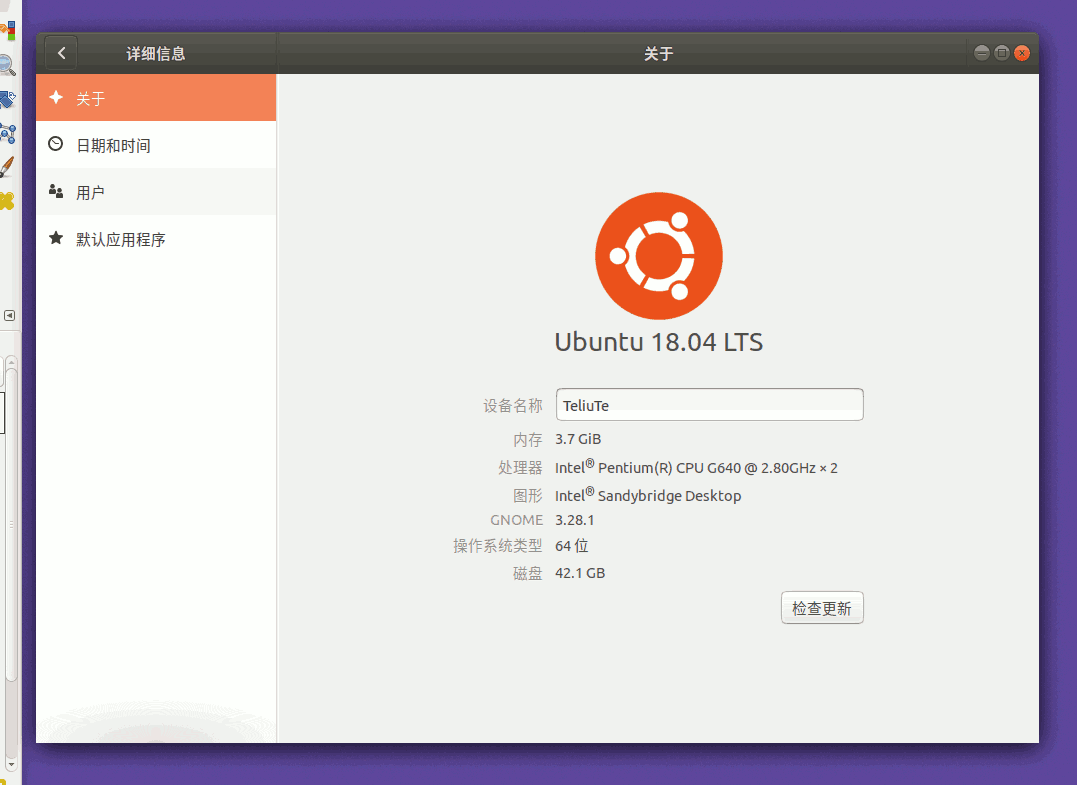Select the 关于 sidebar entry

[156, 98]
